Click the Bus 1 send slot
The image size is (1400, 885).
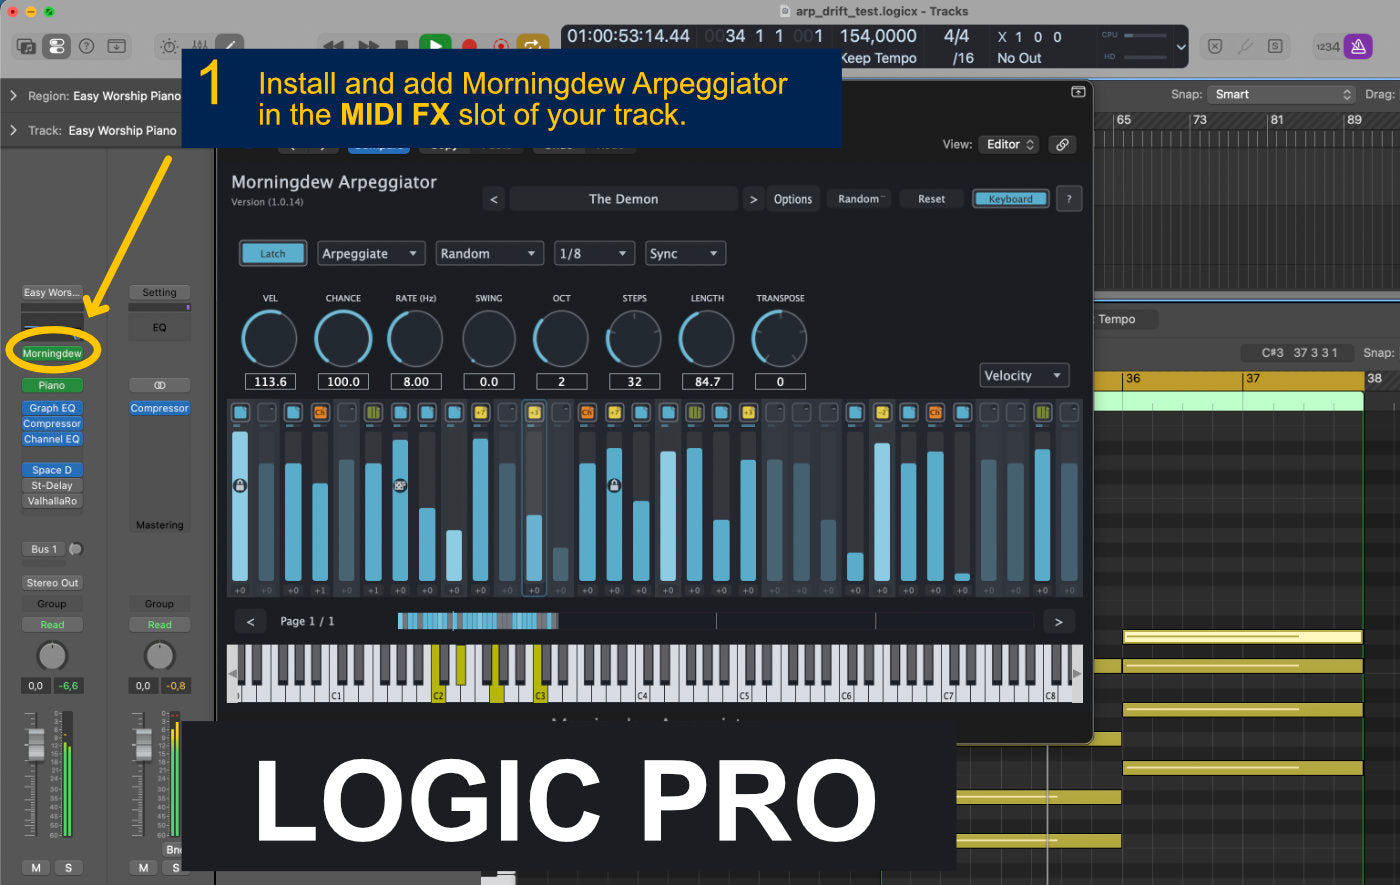[44, 549]
